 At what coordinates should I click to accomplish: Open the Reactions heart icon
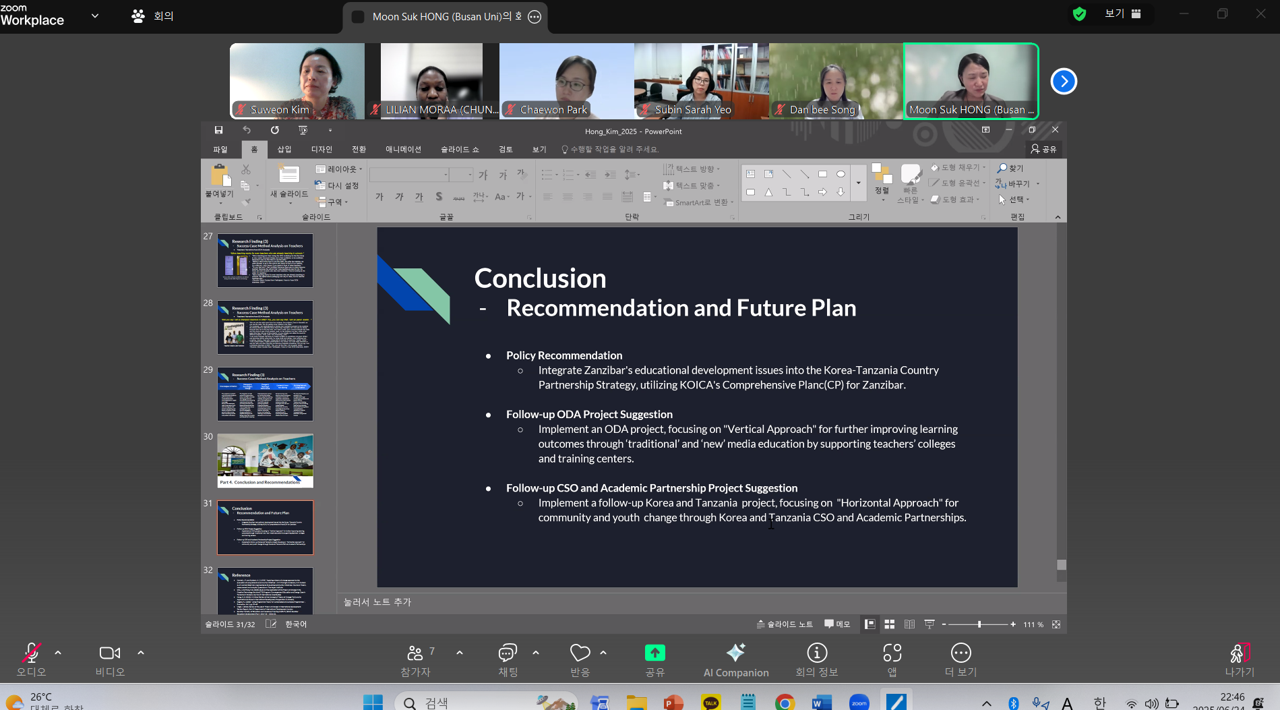[580, 654]
